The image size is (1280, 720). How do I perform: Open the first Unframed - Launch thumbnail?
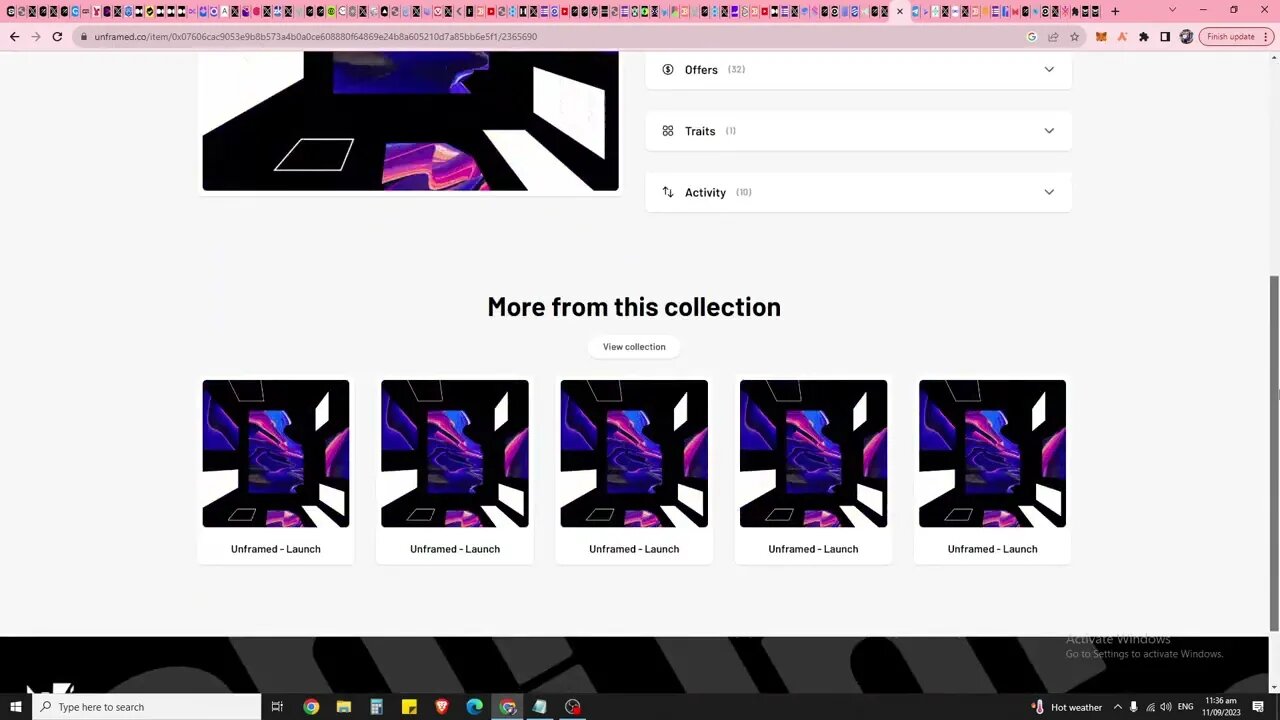[276, 453]
